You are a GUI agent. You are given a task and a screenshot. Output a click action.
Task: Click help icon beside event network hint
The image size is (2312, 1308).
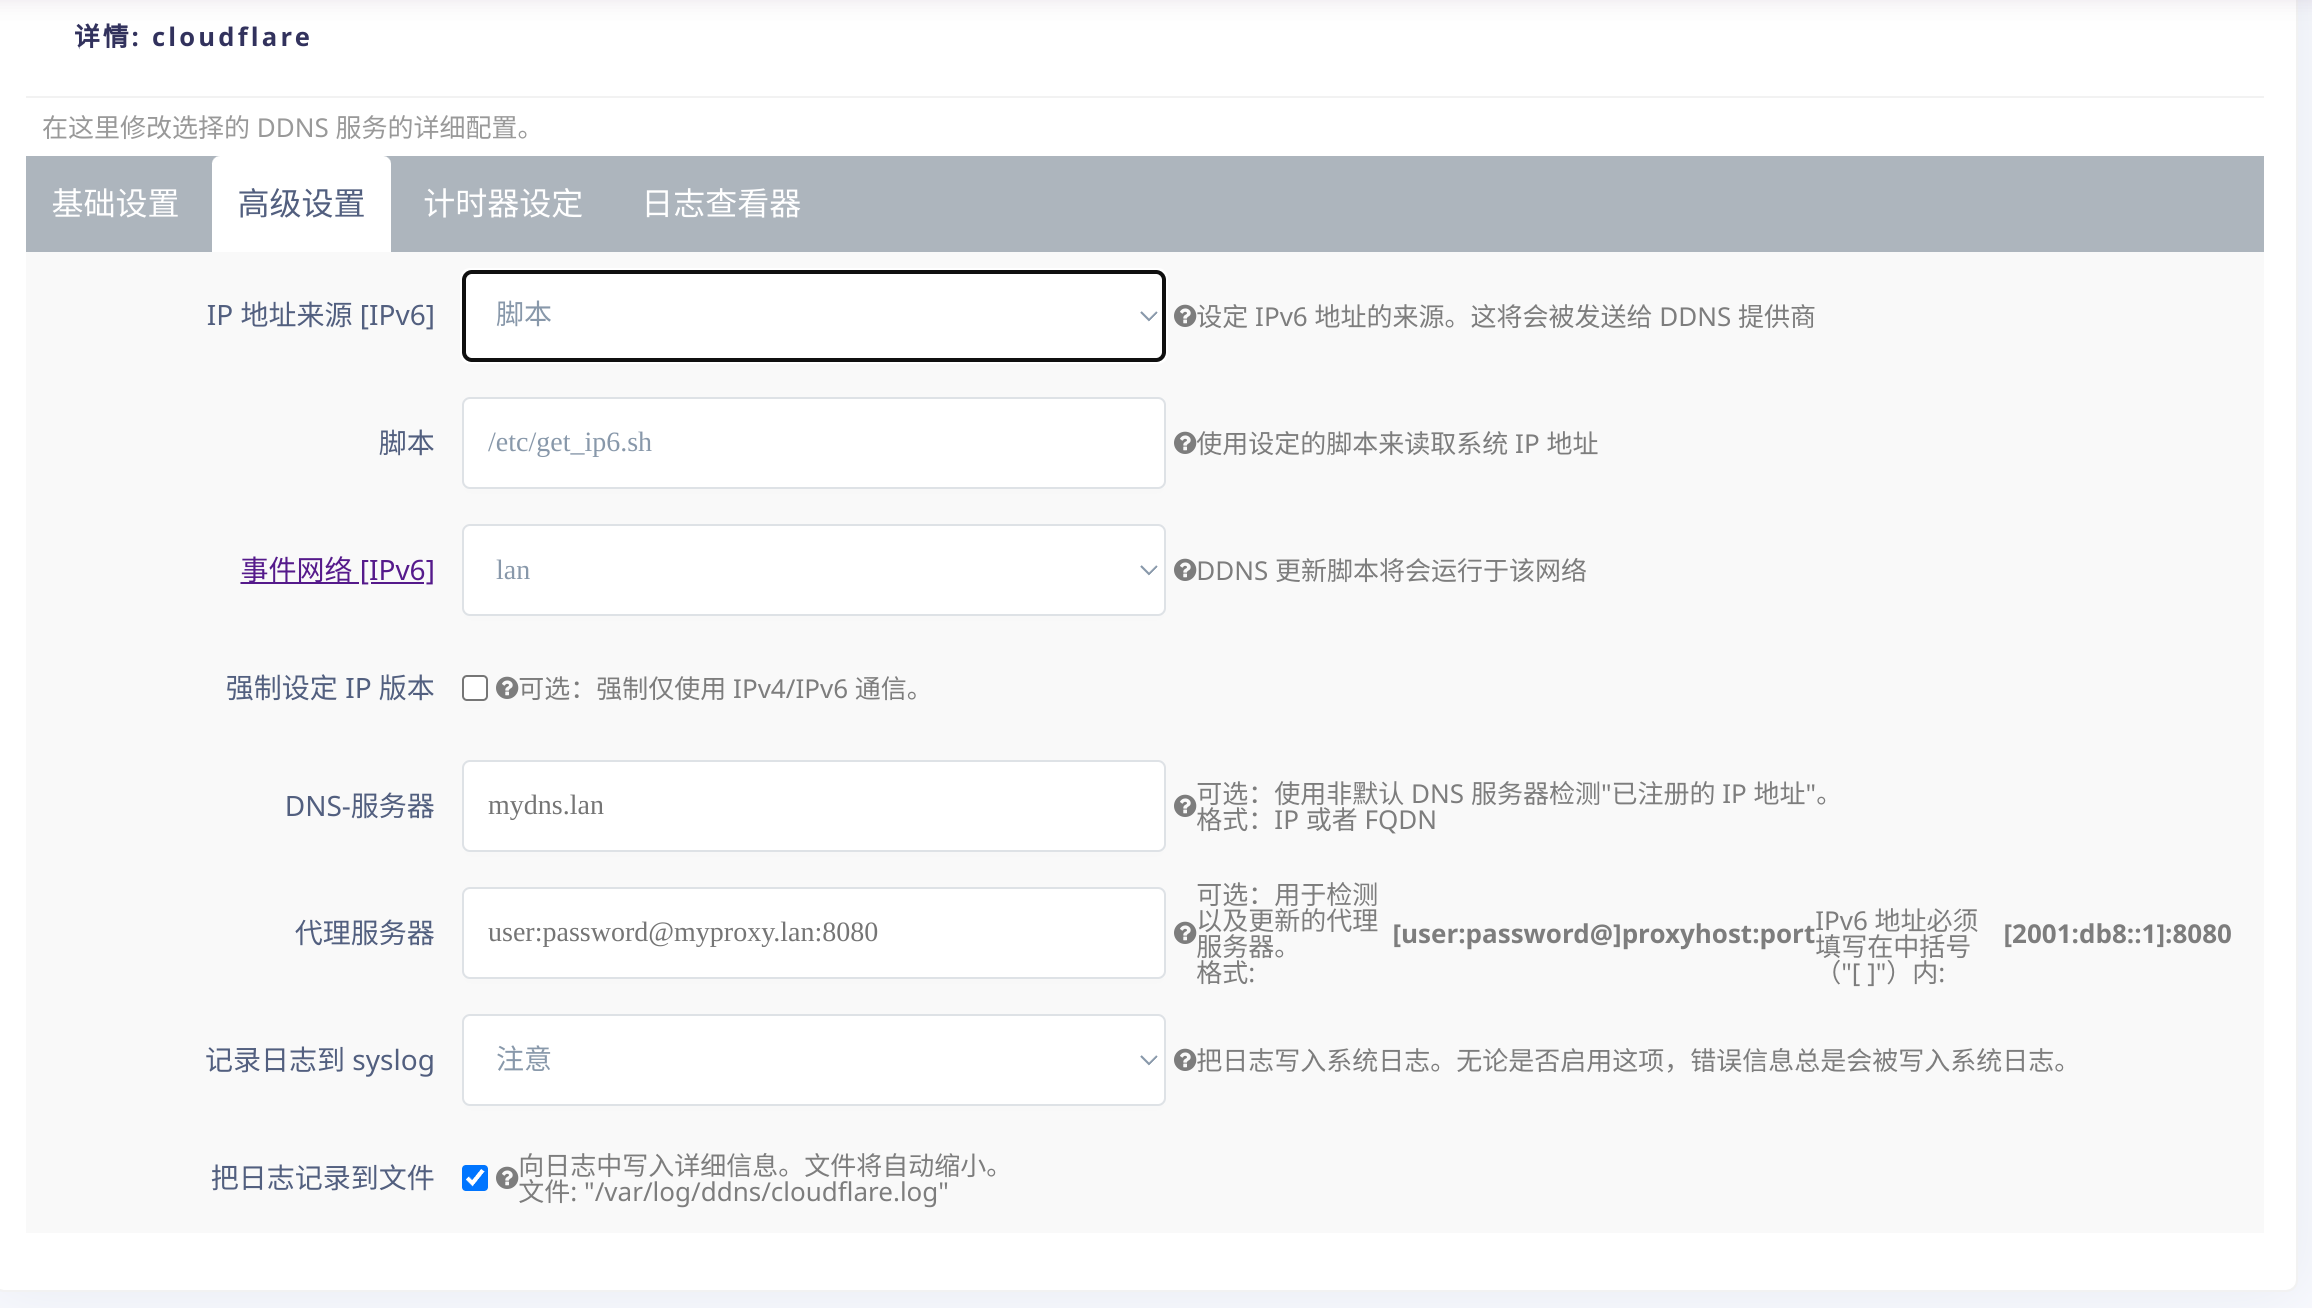click(x=1184, y=571)
